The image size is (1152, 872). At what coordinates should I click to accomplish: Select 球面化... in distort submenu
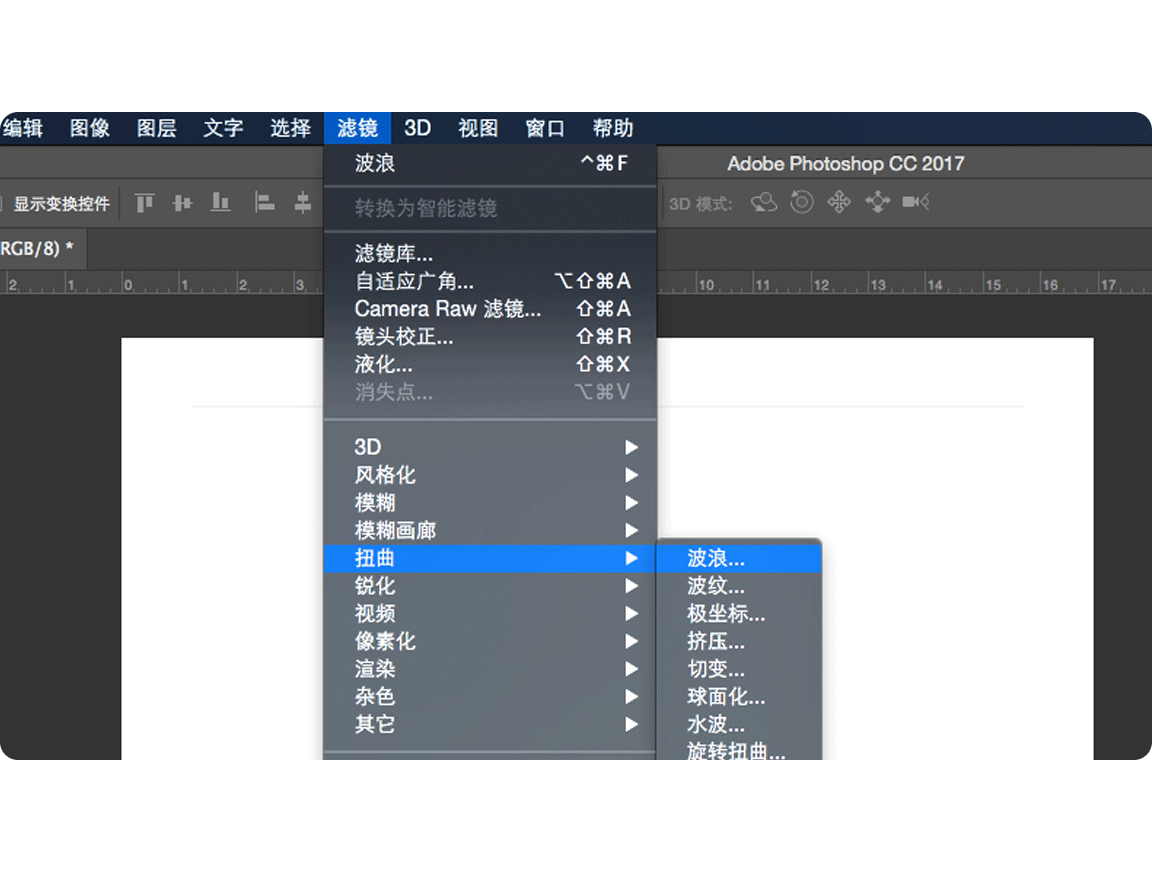click(738, 696)
